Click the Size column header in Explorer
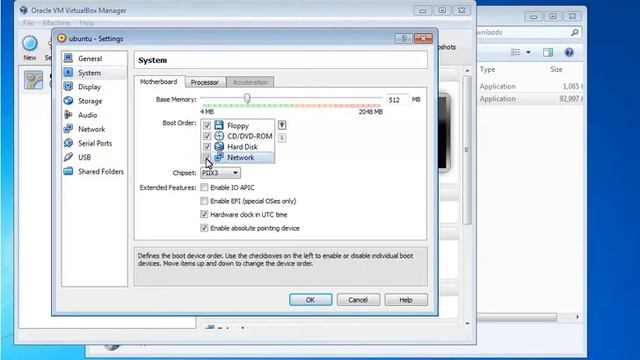Viewport: 640px width, 360px height. point(556,69)
